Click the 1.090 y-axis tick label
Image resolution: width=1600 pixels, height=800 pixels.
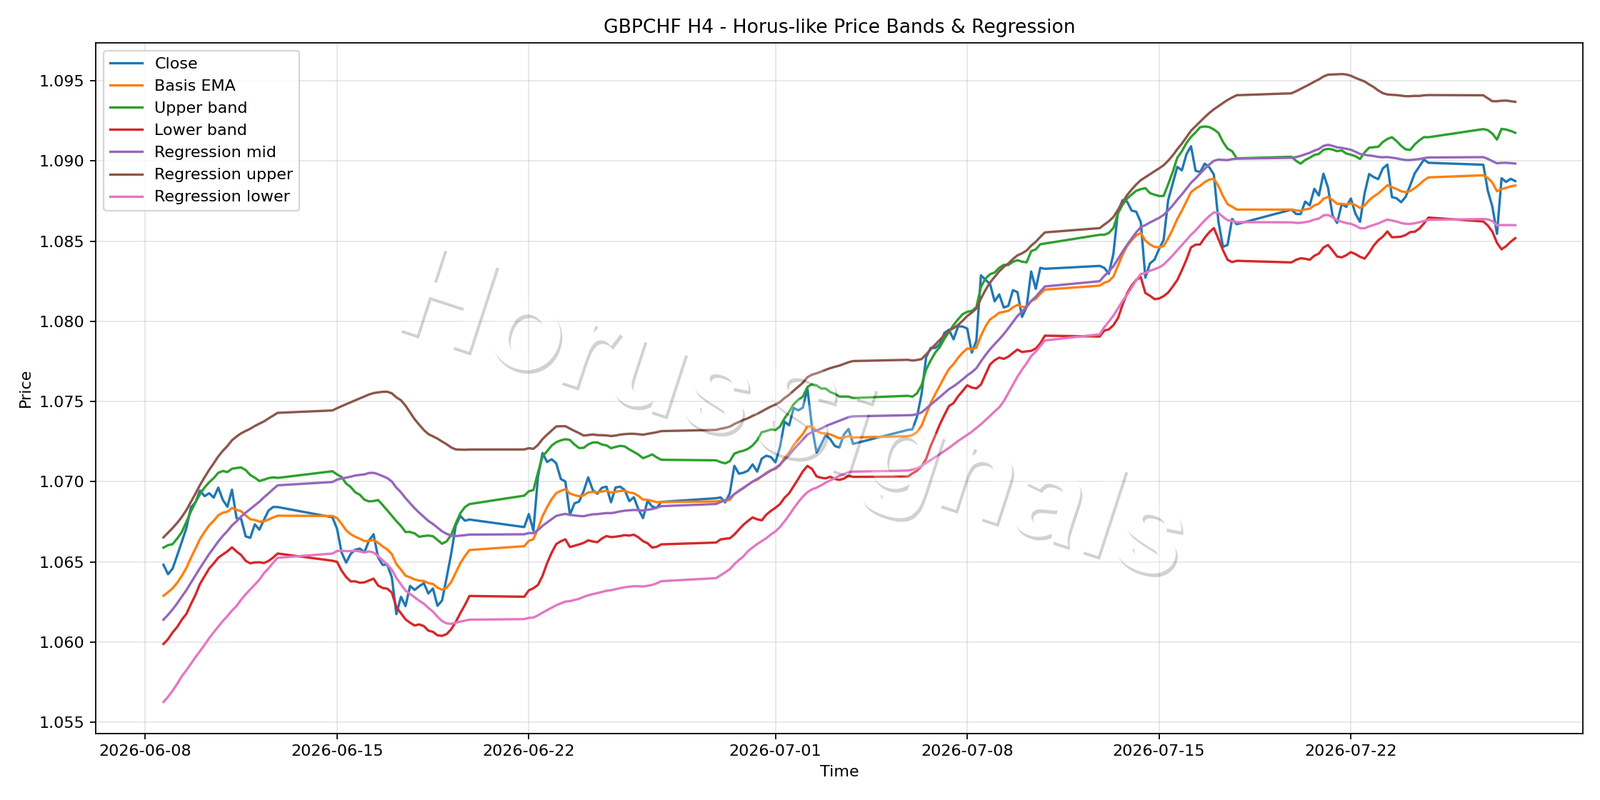tap(64, 161)
